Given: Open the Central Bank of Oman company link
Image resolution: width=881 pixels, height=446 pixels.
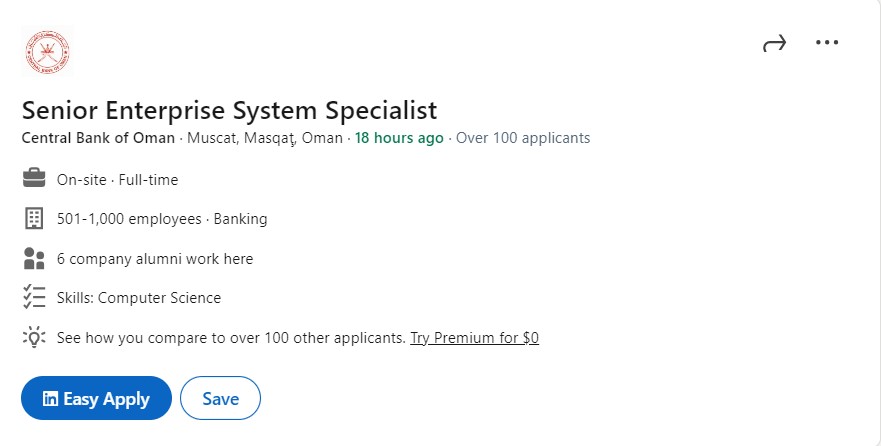Looking at the screenshot, I should [x=98, y=138].
